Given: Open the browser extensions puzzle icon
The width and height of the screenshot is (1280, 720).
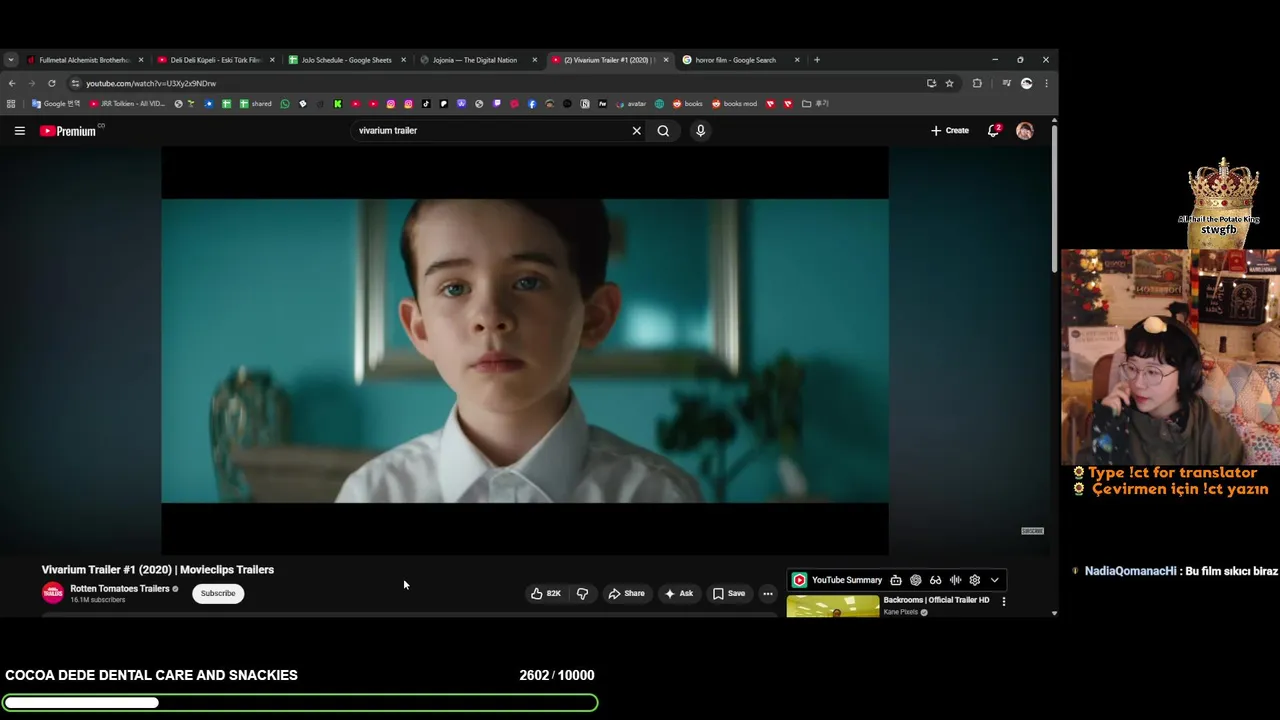Looking at the screenshot, I should (977, 83).
